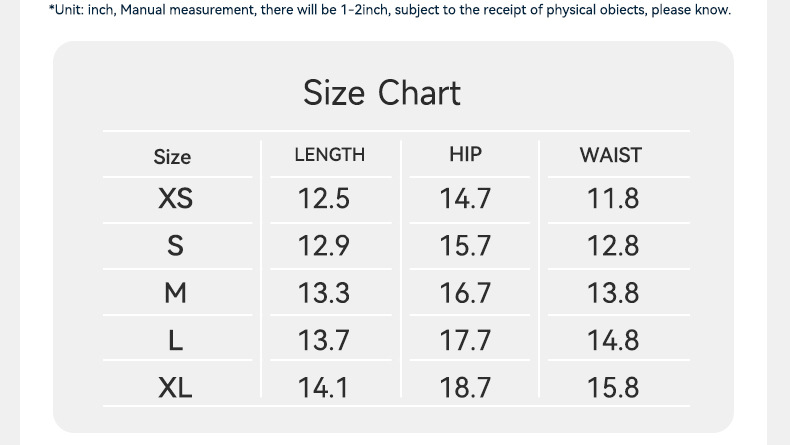Click the WAIST column header
Viewport: 790px width, 445px height.
[610, 155]
